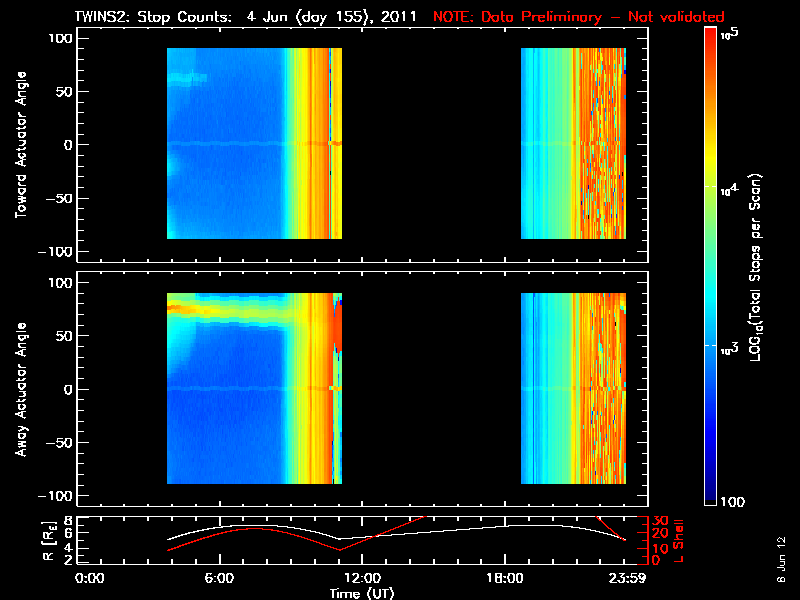Click the Toward panel morning data block
The width and height of the screenshot is (800, 600).
point(254,143)
